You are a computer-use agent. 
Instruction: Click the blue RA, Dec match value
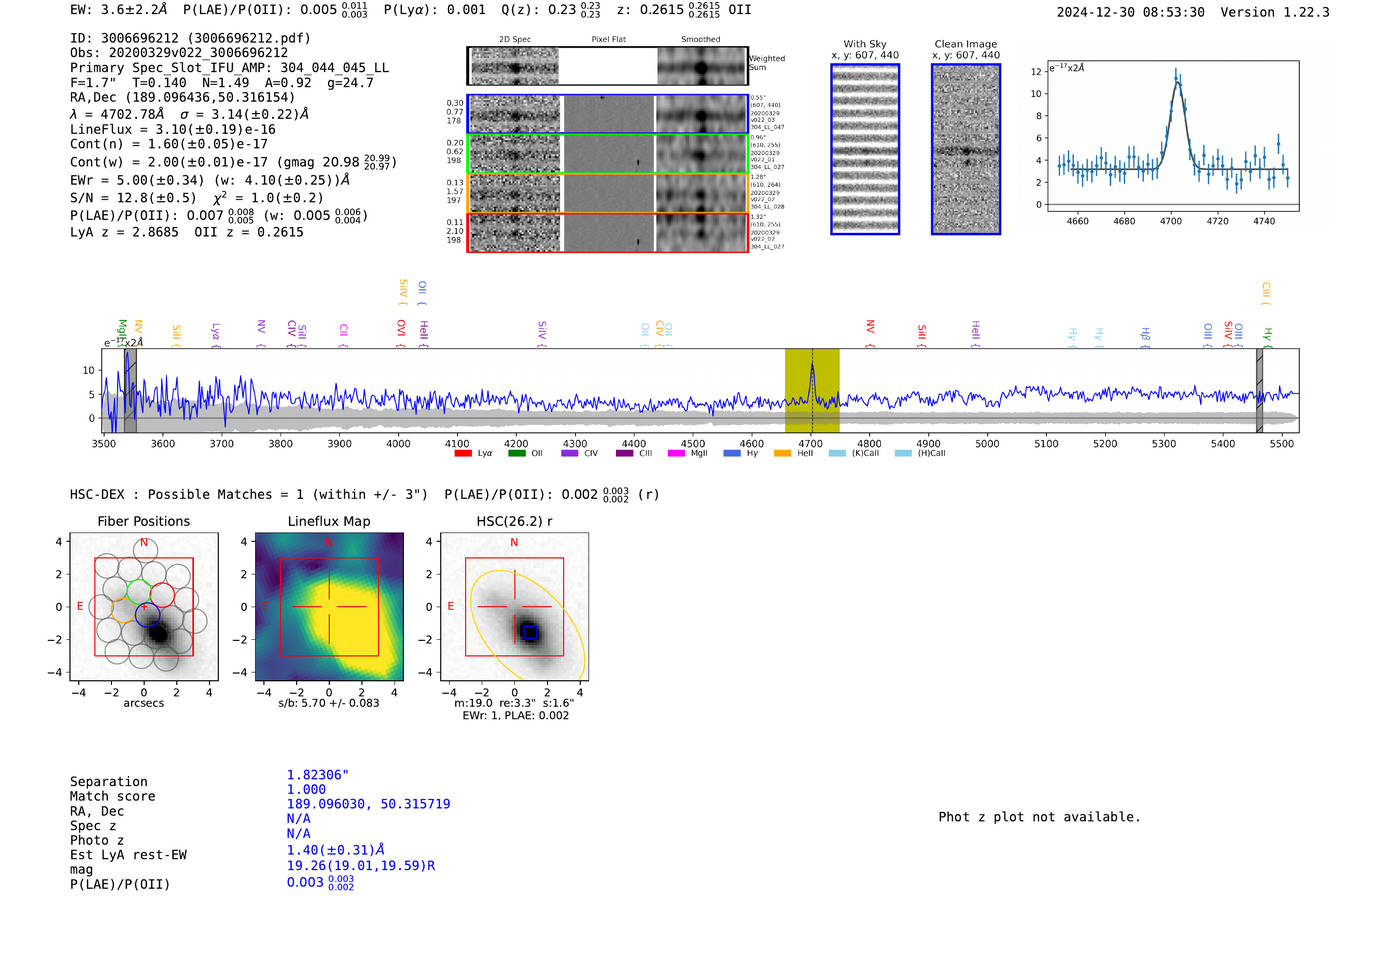368,804
